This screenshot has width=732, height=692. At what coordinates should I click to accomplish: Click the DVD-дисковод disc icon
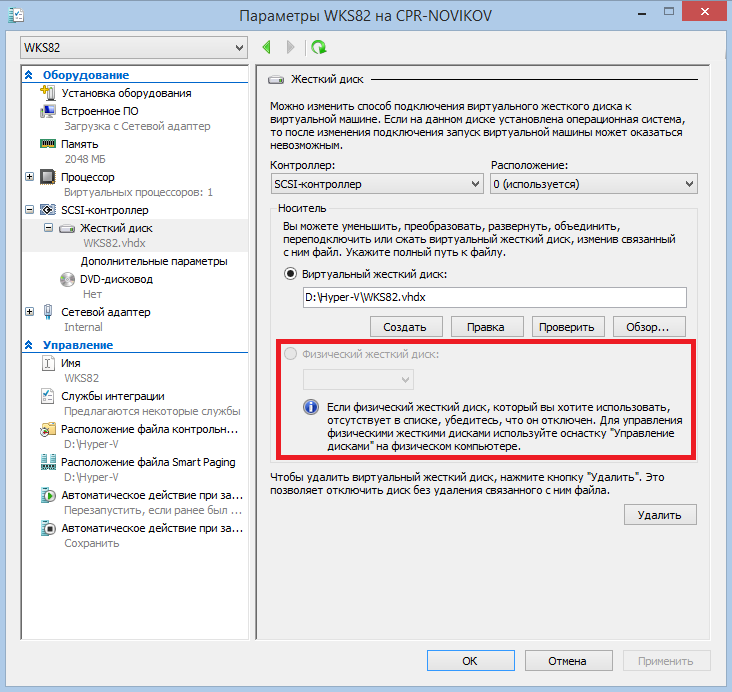click(67, 280)
